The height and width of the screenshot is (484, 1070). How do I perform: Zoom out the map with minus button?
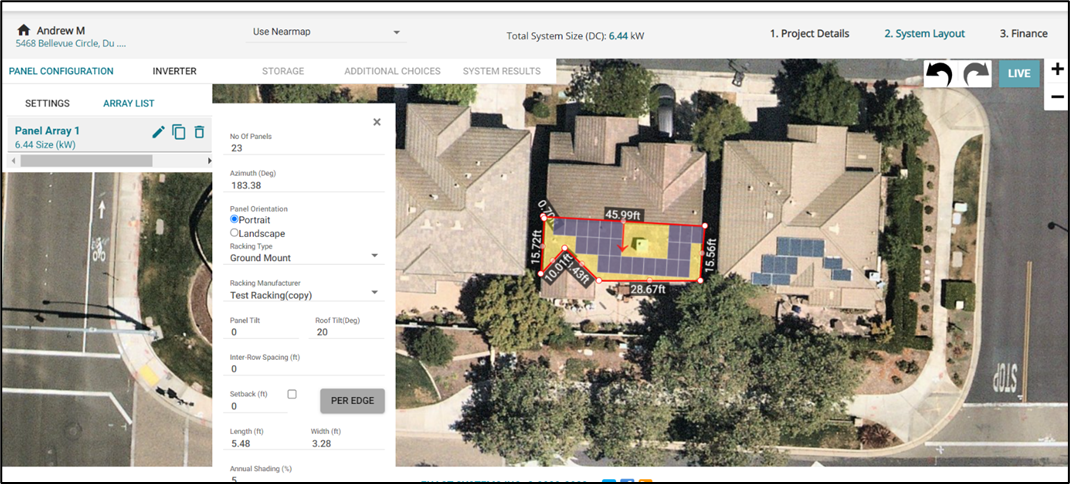pos(1057,97)
